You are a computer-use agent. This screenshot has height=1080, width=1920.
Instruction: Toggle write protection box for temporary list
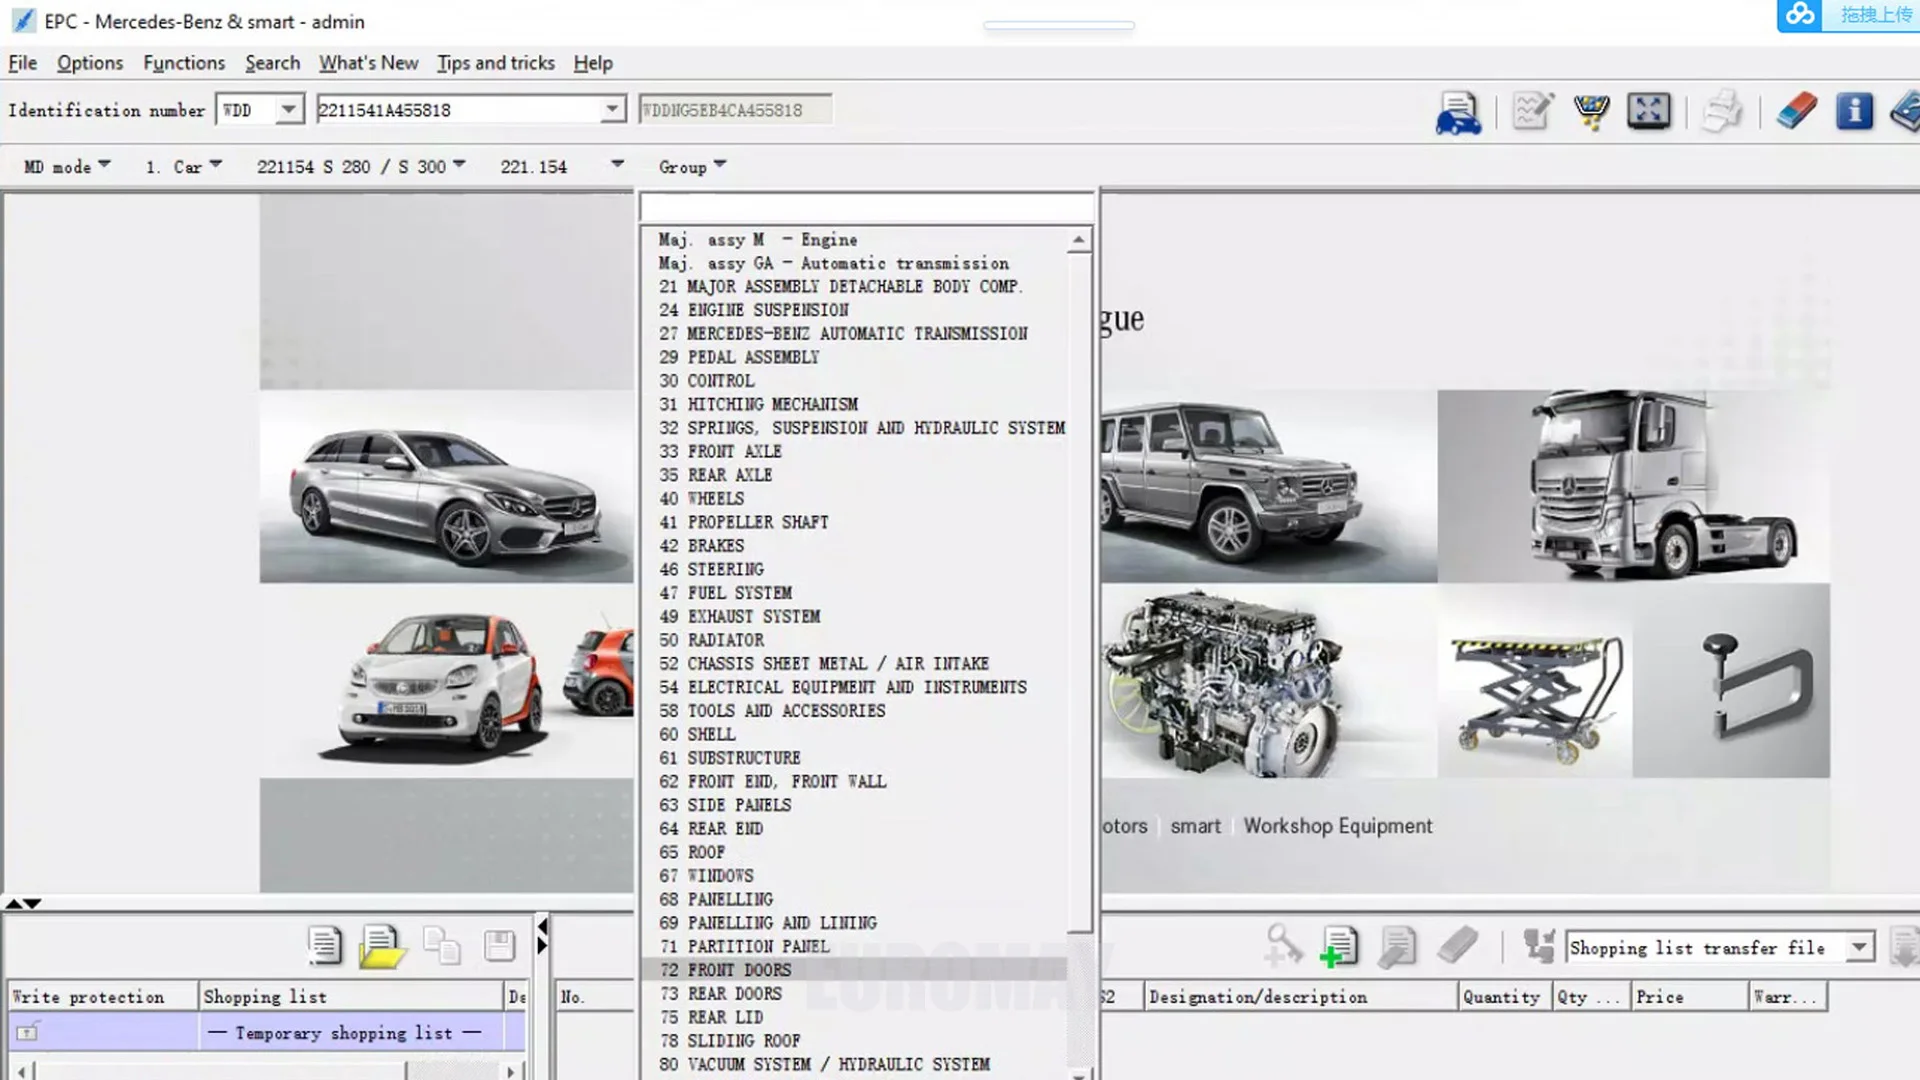pos(28,1032)
